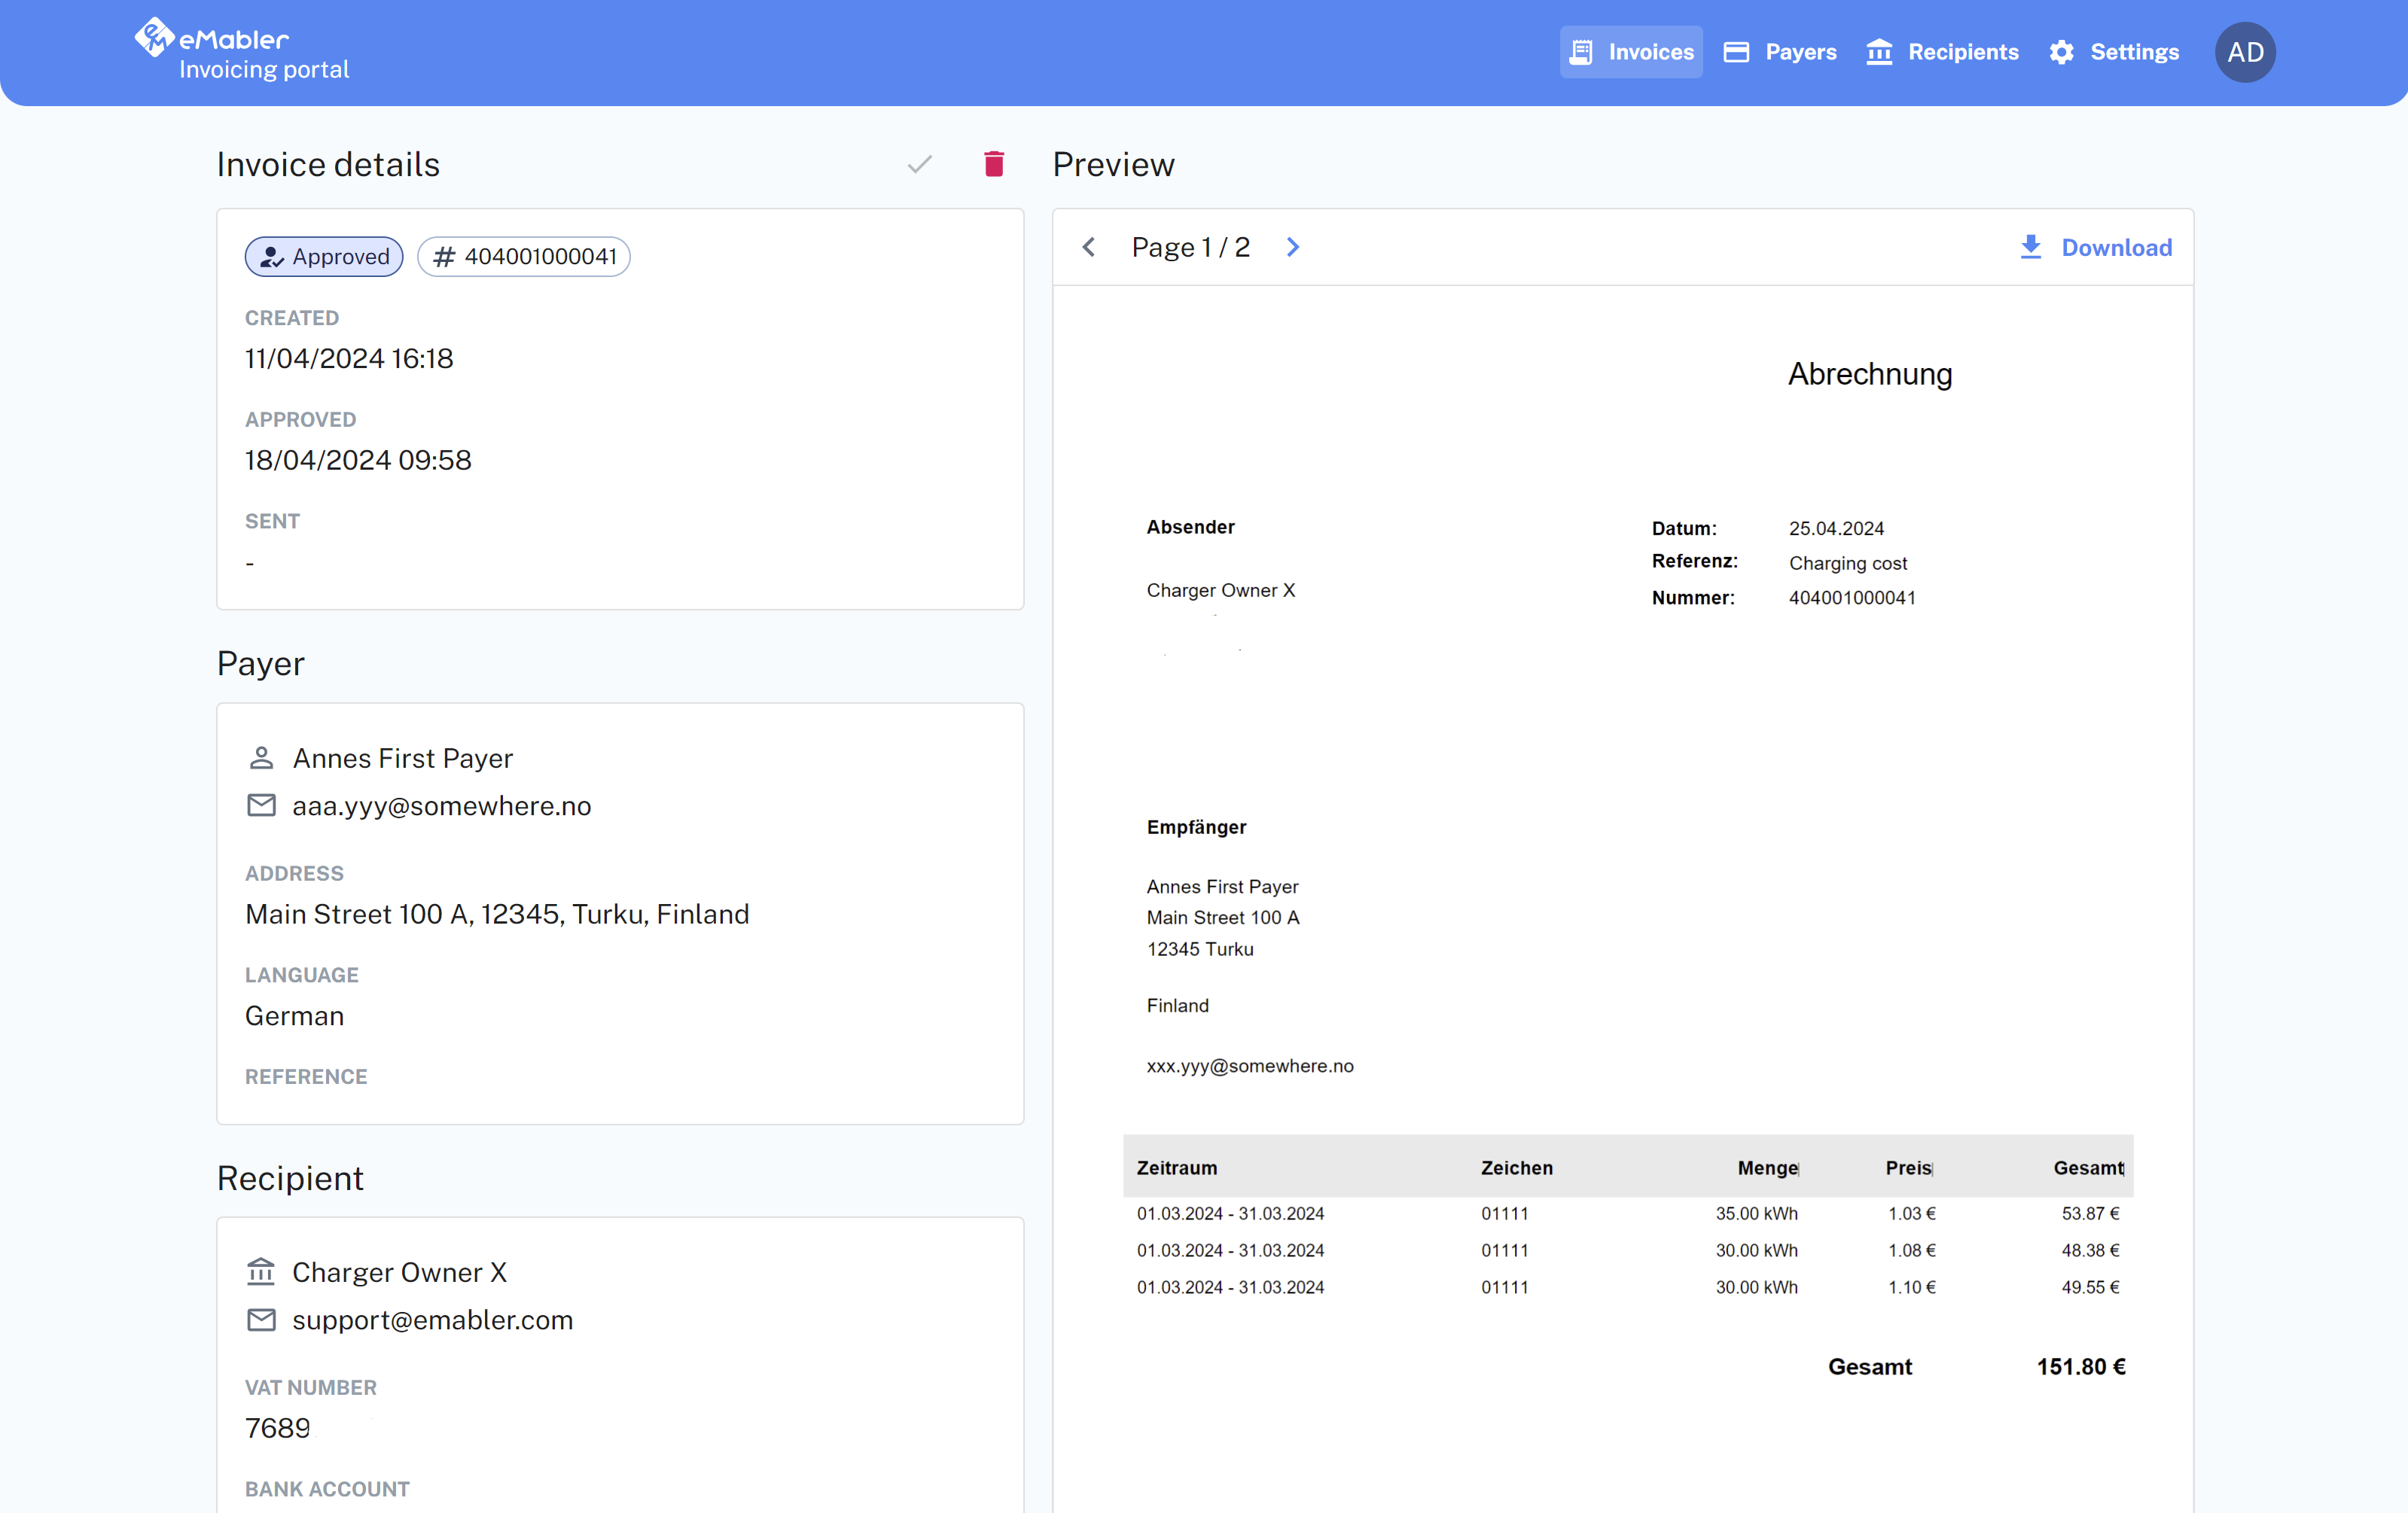This screenshot has width=2408, height=1513.
Task: Select the Payers card icon
Action: (1736, 51)
